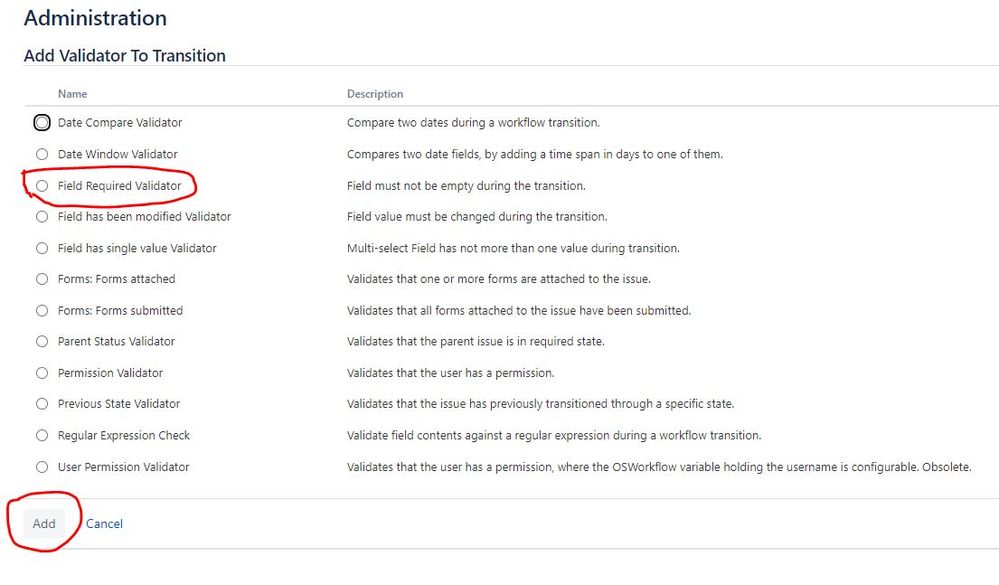
Task: Pick Field has single value Validator radio
Action: click(42, 248)
